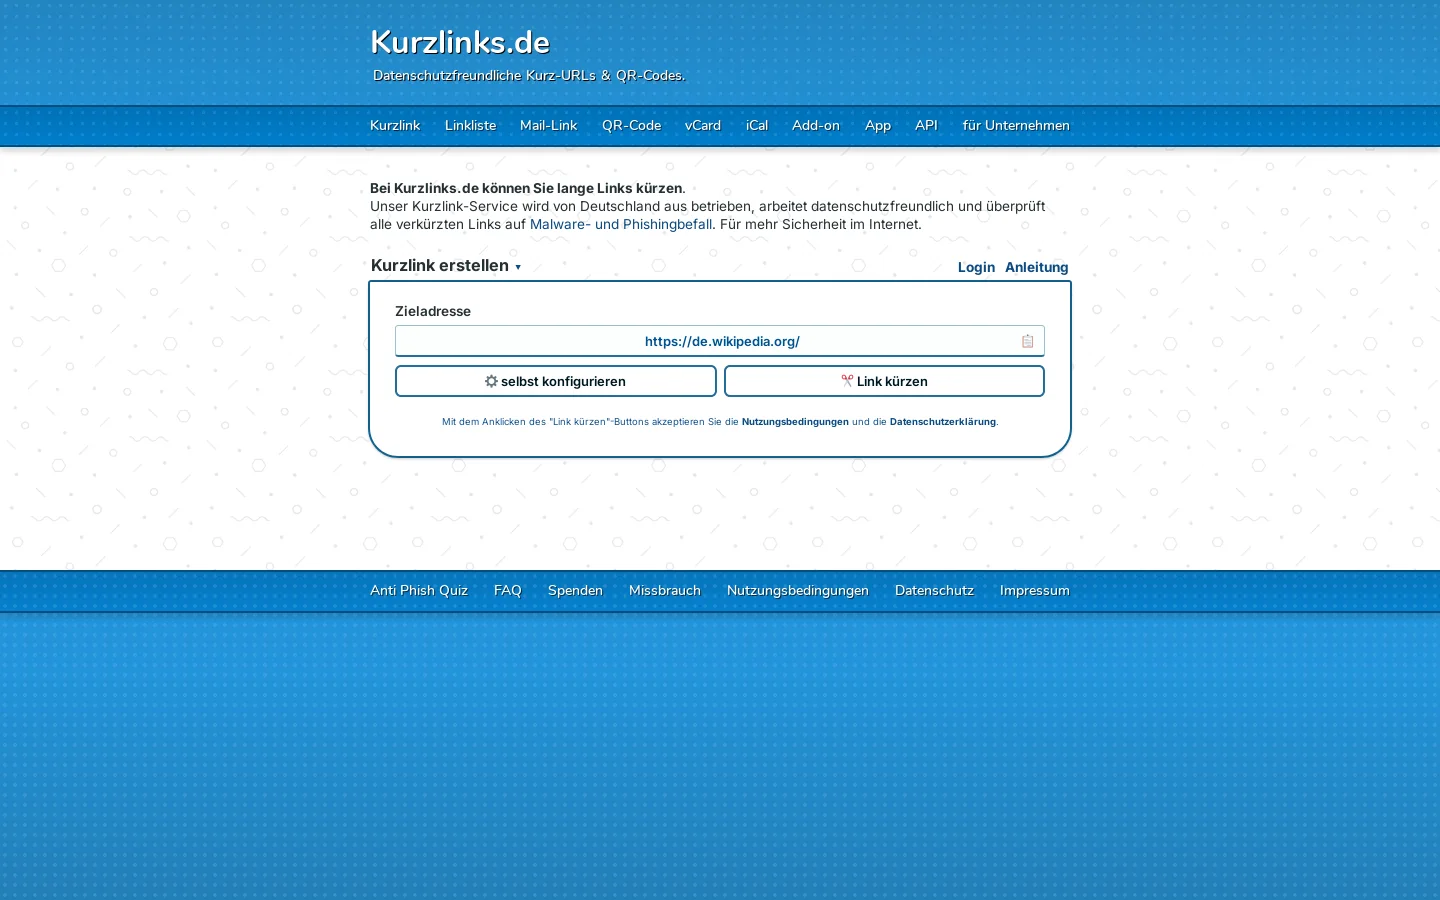Open the Kurzlink menu item
Viewport: 1440px width, 900px height.
(x=395, y=125)
